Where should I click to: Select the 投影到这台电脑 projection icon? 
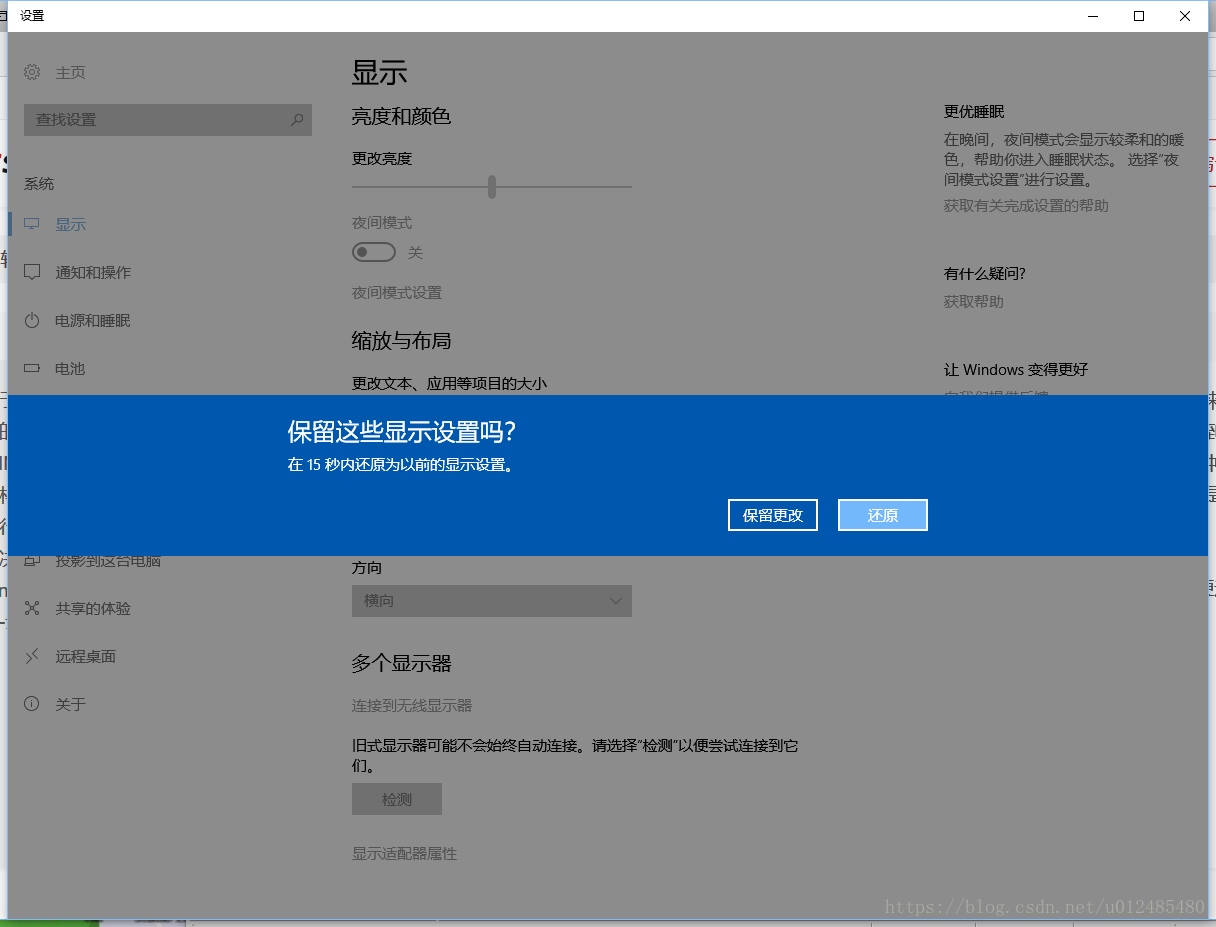point(32,560)
